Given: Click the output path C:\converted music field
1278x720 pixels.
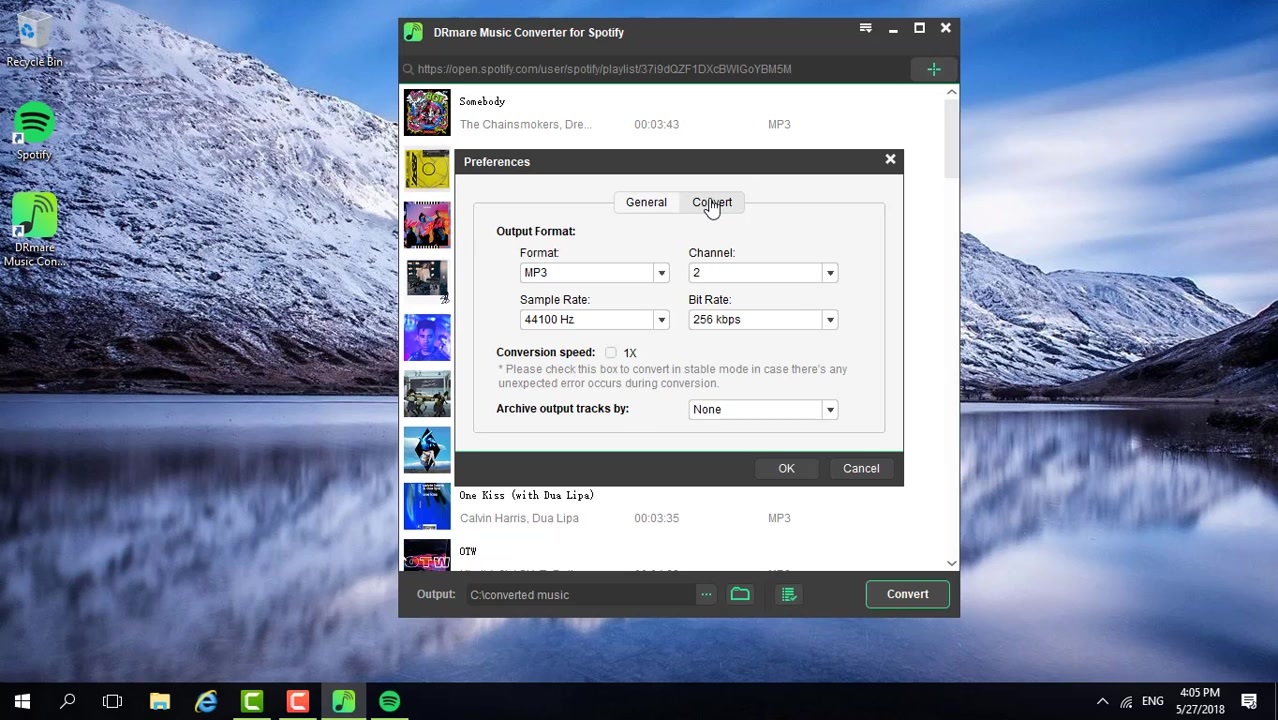Looking at the screenshot, I should [580, 594].
